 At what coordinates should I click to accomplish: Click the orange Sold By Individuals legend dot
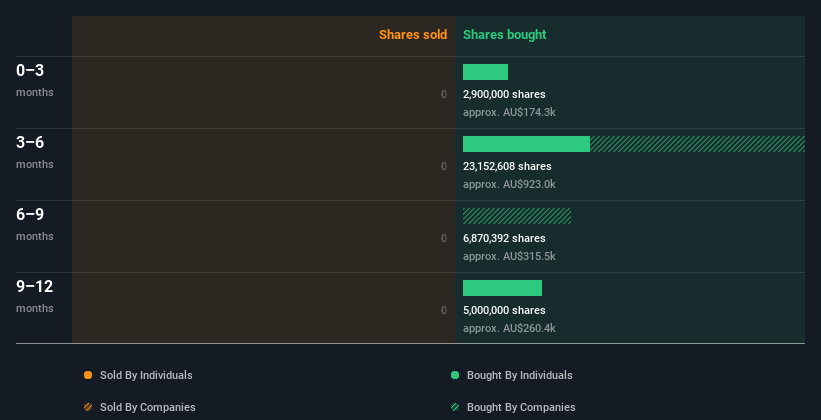coord(88,375)
